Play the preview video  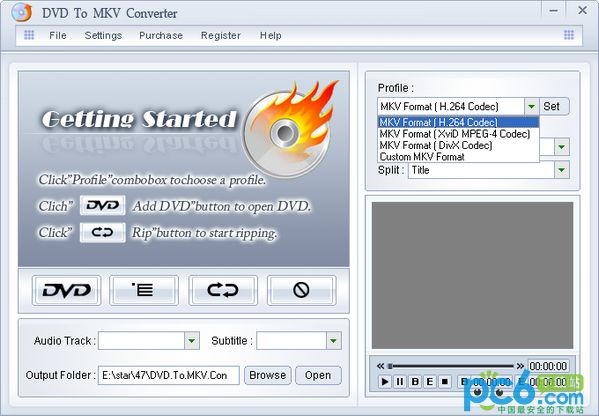click(x=385, y=381)
